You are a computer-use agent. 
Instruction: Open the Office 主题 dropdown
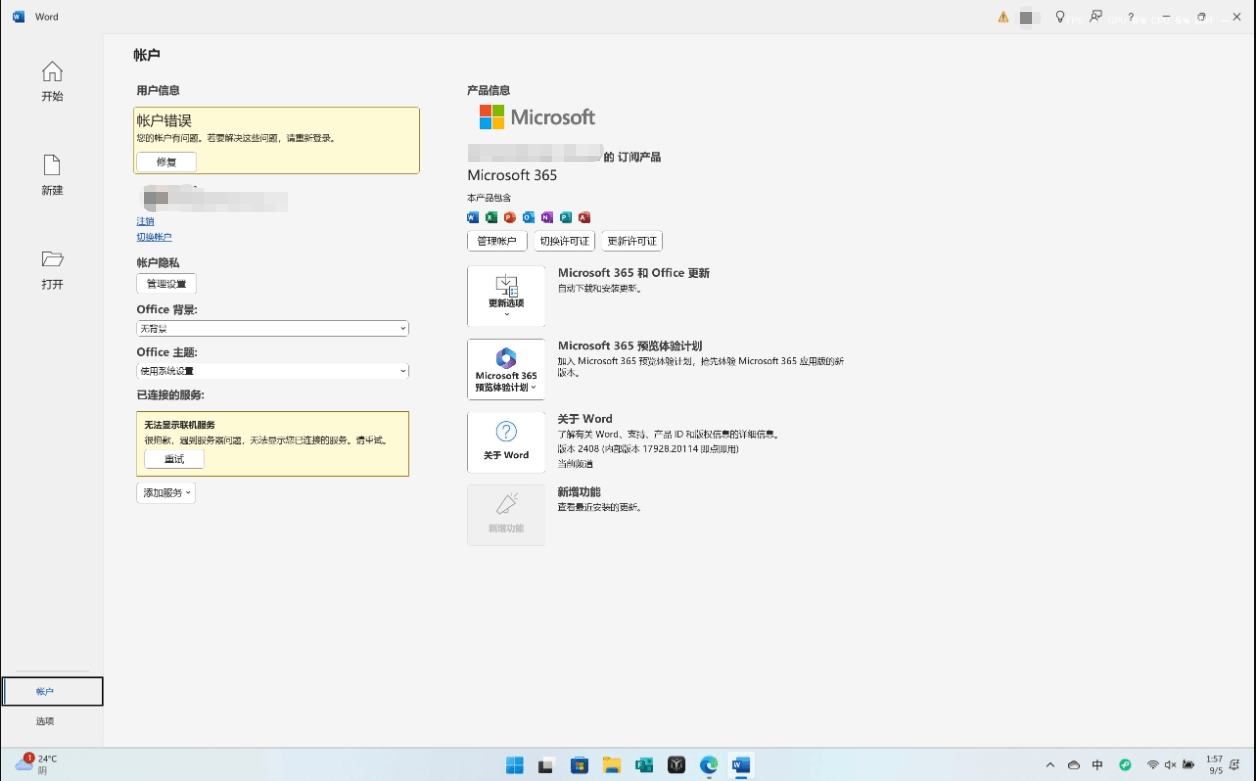coord(273,371)
